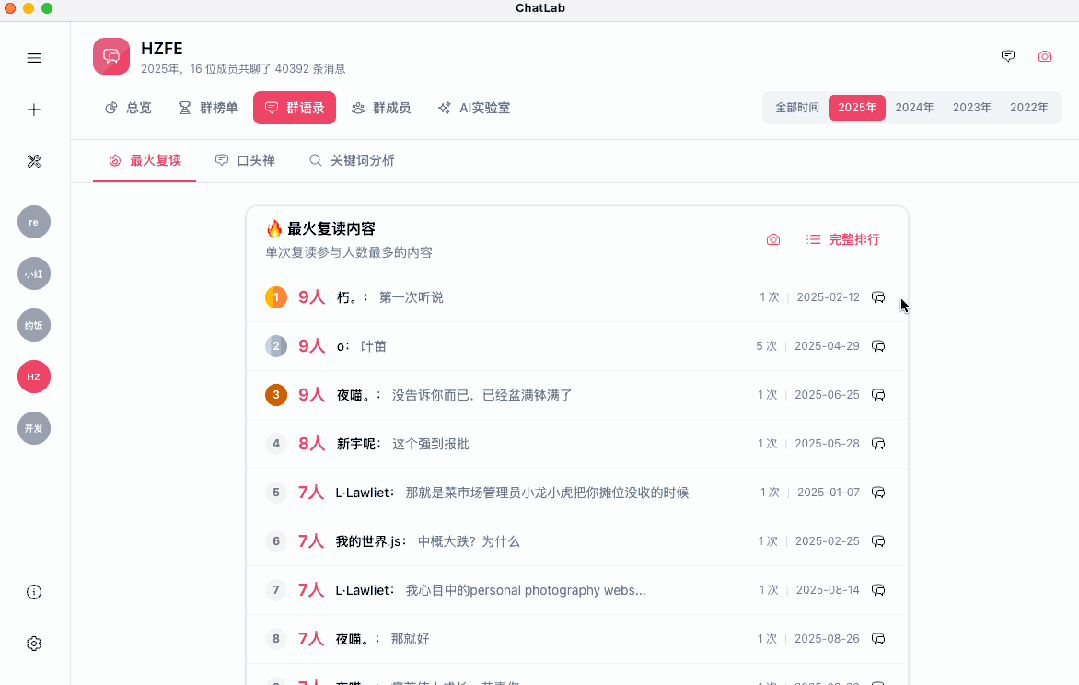The width and height of the screenshot is (1079, 685).
Task: Click the date '2025-06-25'
Action: coord(826,395)
